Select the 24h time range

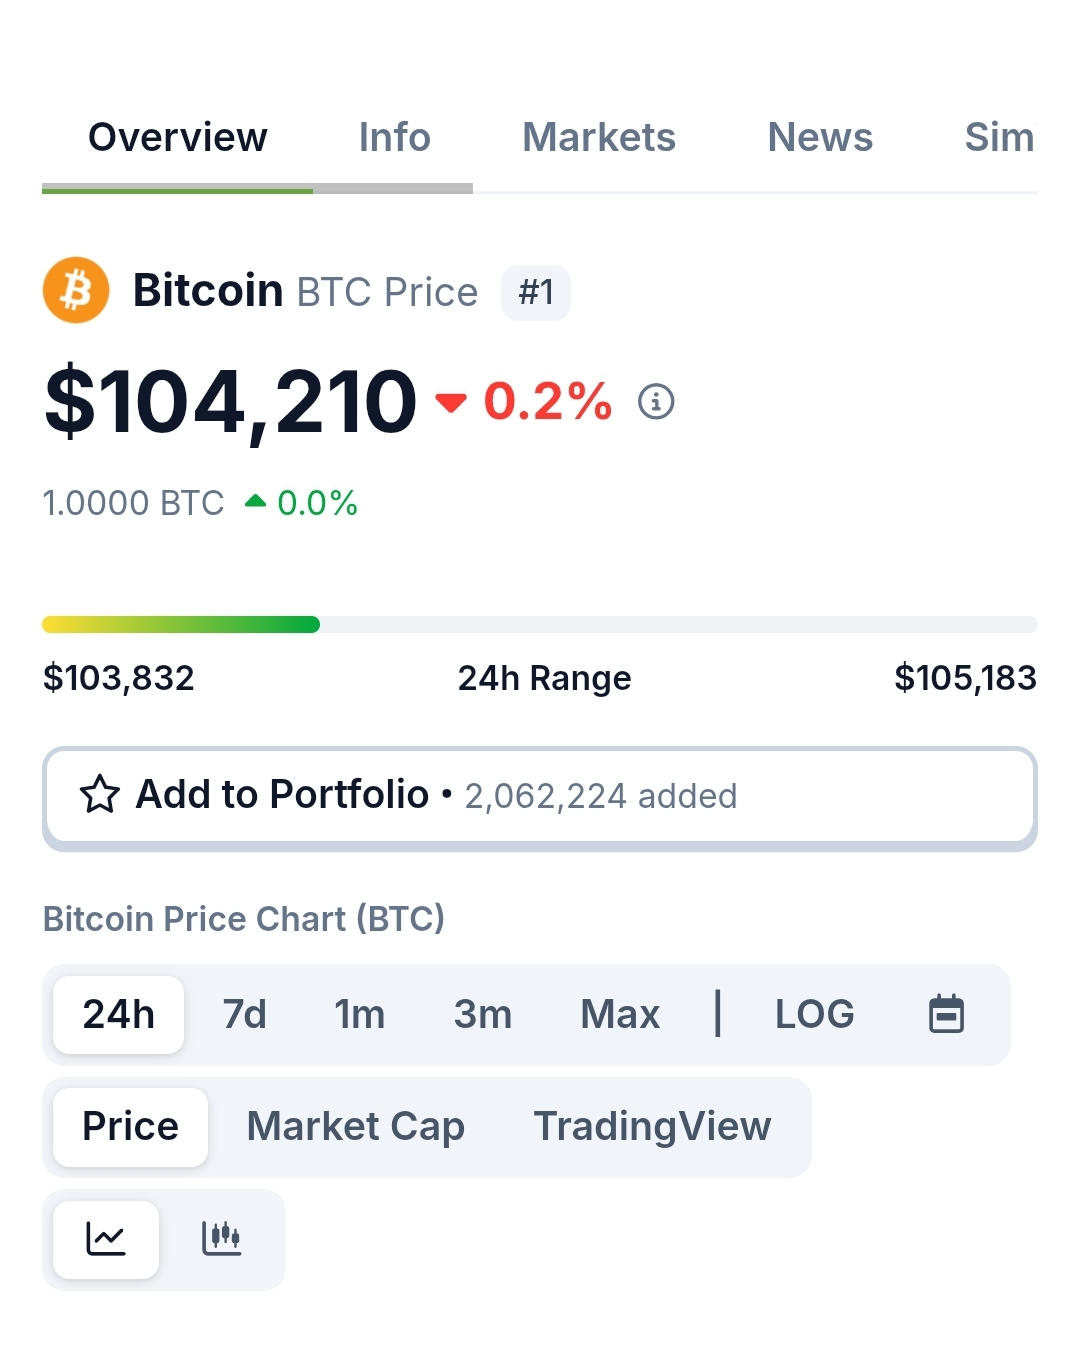coord(118,1014)
